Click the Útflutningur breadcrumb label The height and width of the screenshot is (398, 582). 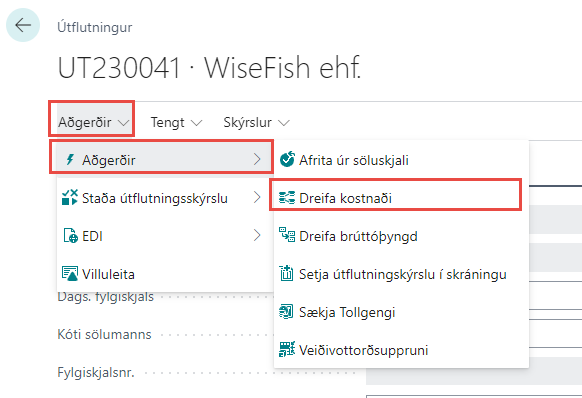(95, 27)
